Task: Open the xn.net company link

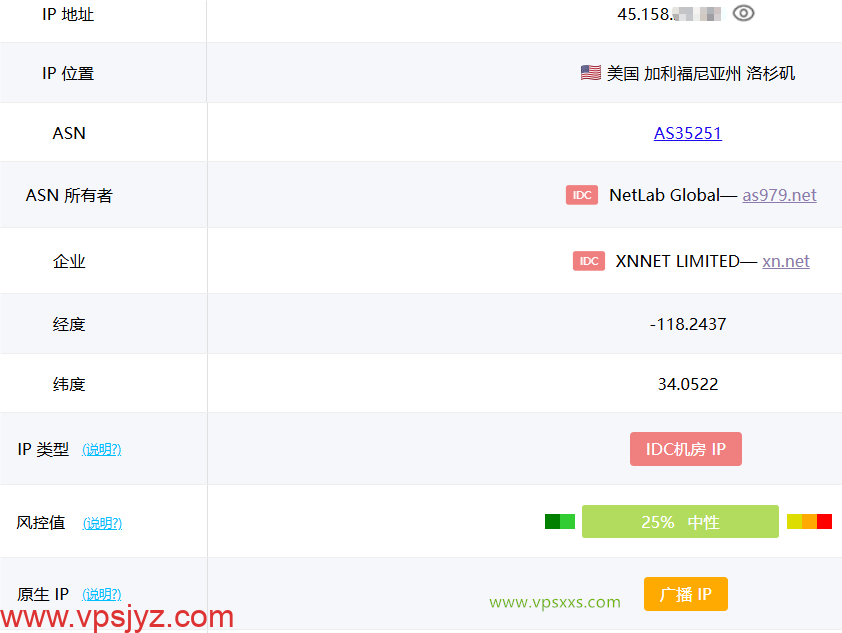Action: (x=786, y=261)
